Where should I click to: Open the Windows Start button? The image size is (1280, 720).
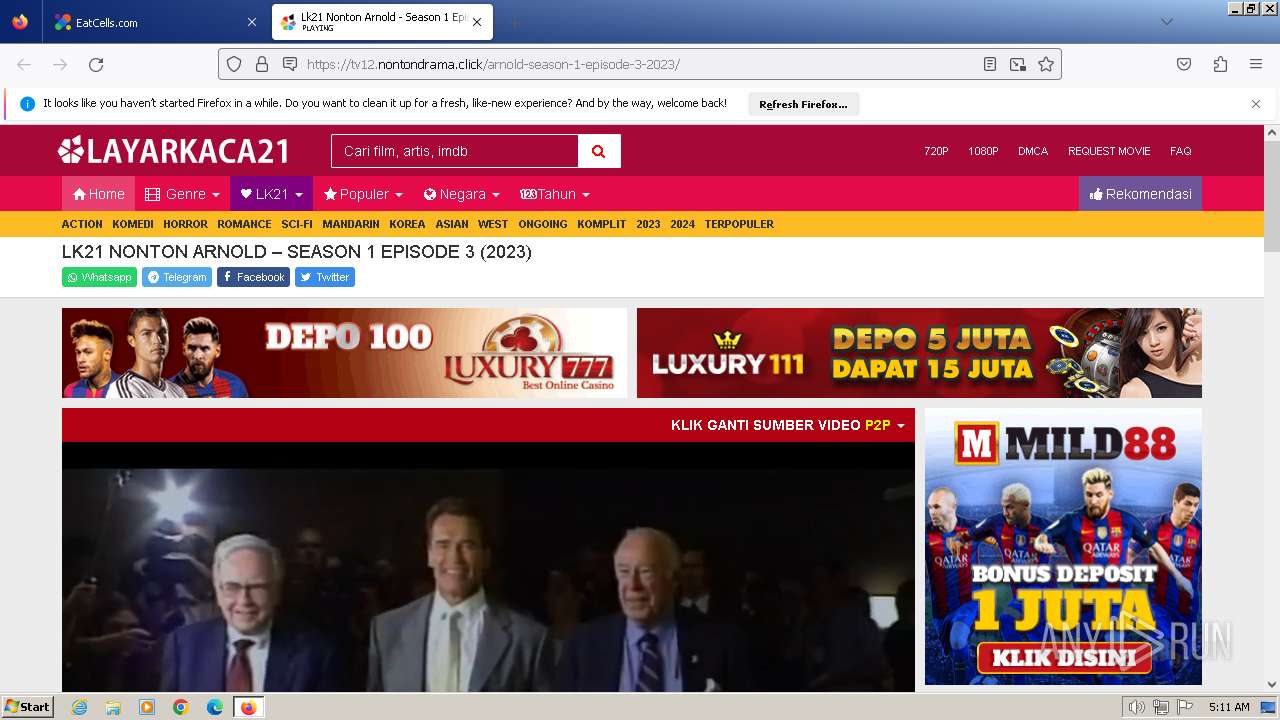click(x=28, y=707)
